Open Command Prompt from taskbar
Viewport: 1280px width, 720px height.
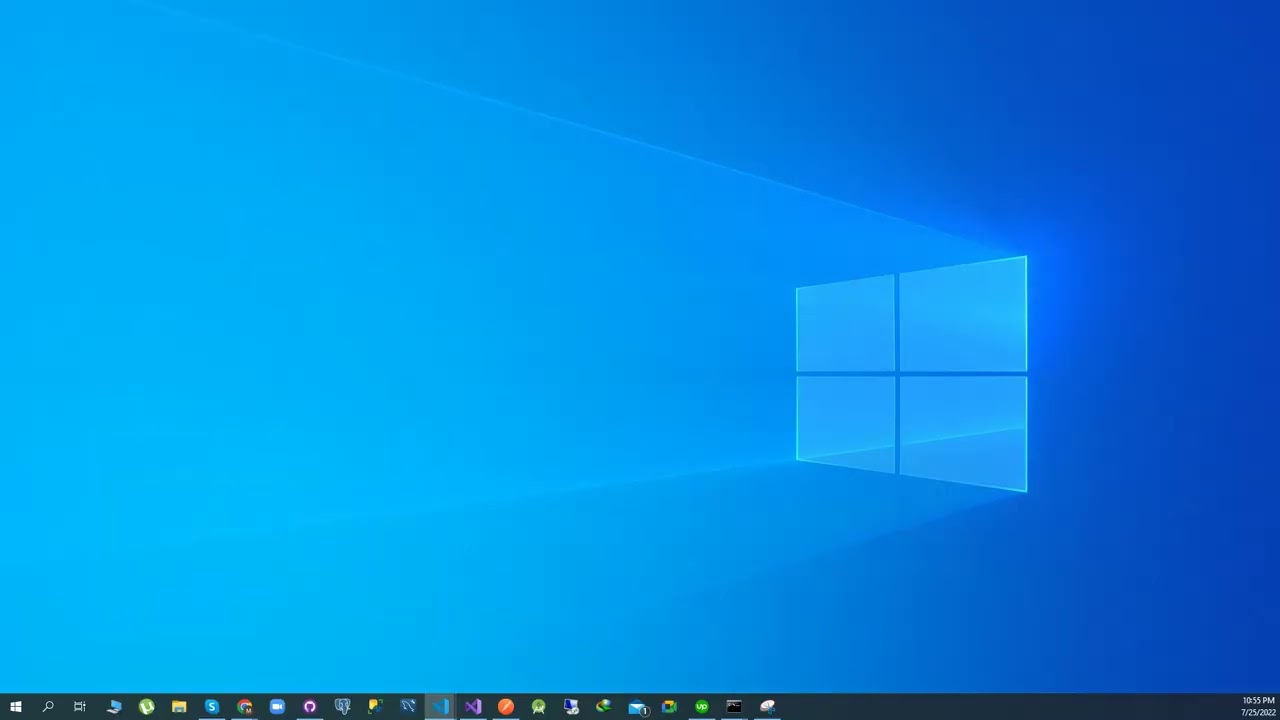(734, 707)
